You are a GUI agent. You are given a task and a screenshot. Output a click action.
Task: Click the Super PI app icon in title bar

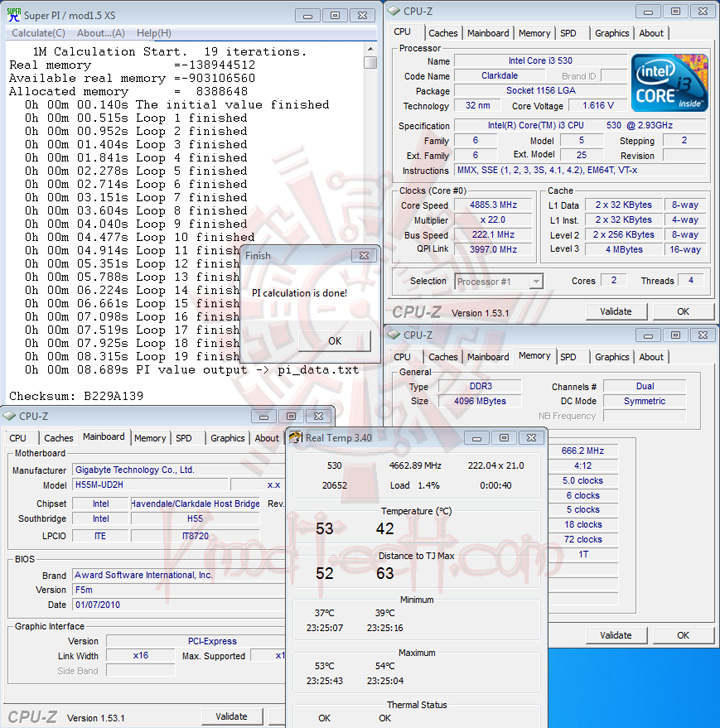coord(14,15)
